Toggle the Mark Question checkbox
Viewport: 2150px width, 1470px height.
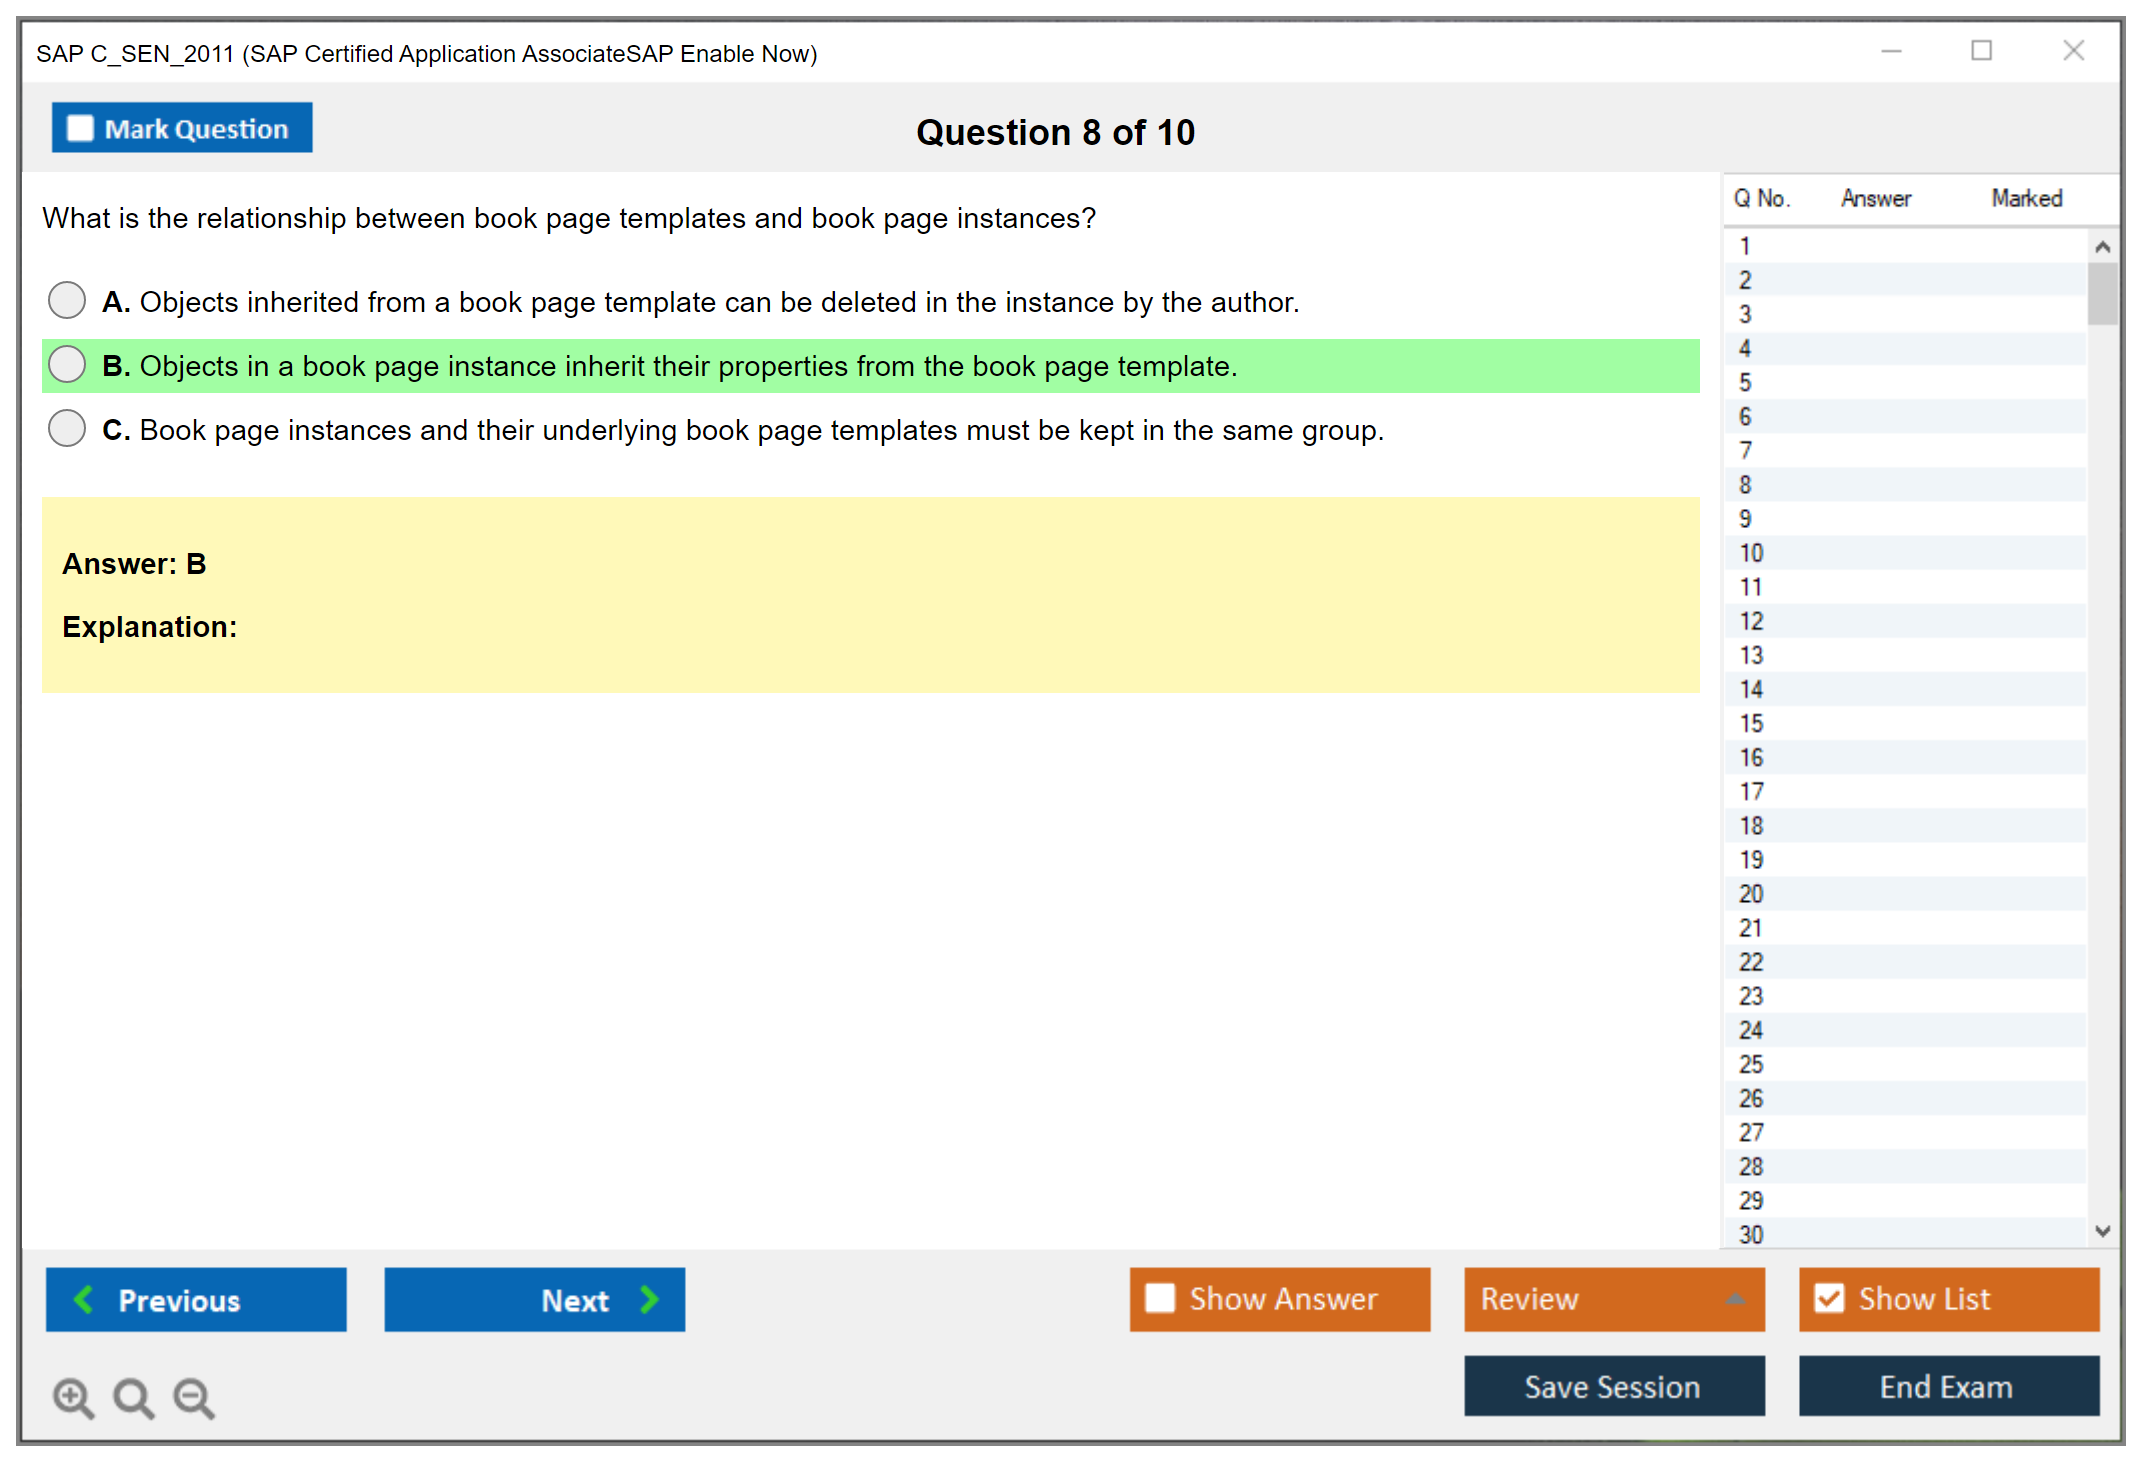80,128
